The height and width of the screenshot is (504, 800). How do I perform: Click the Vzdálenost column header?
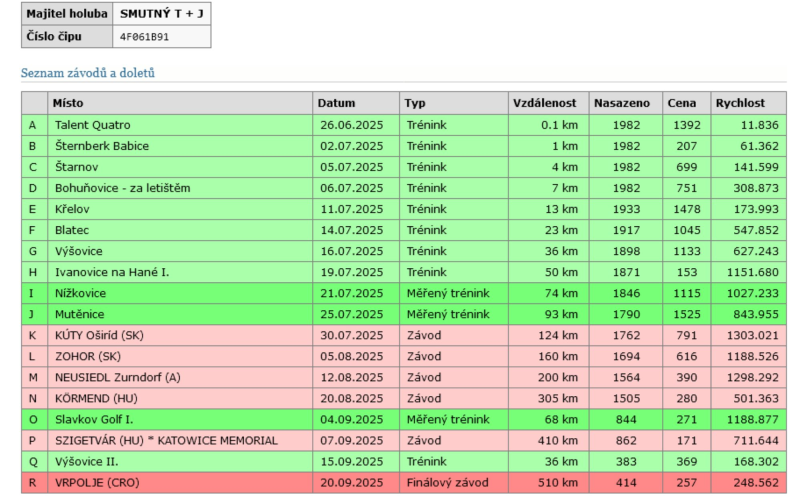[544, 103]
